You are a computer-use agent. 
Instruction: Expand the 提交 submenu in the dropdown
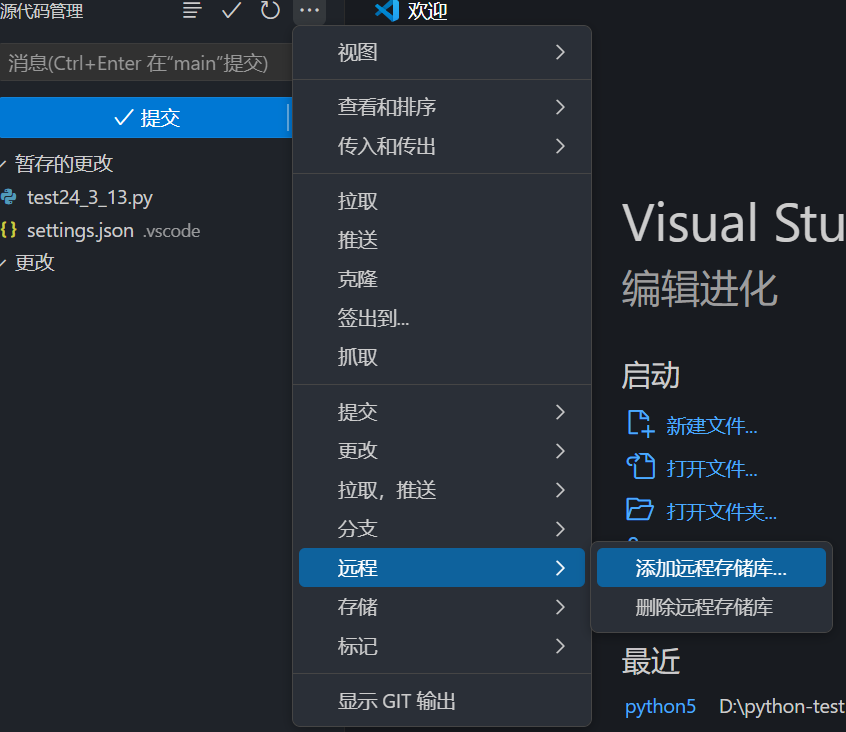(442, 412)
